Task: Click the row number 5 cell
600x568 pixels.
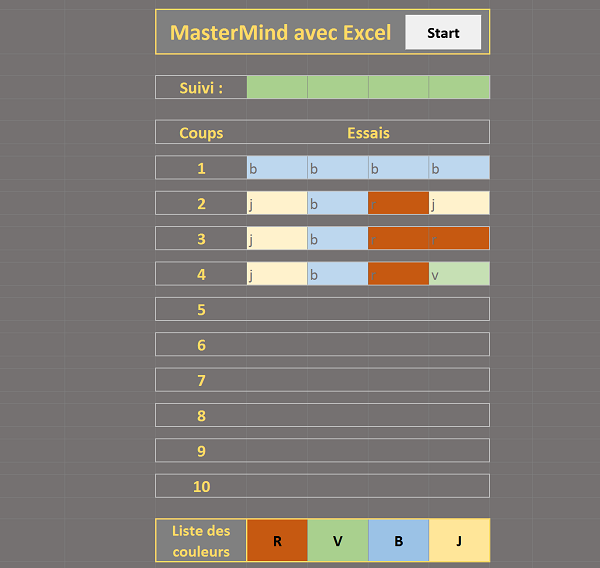Action: [x=201, y=309]
